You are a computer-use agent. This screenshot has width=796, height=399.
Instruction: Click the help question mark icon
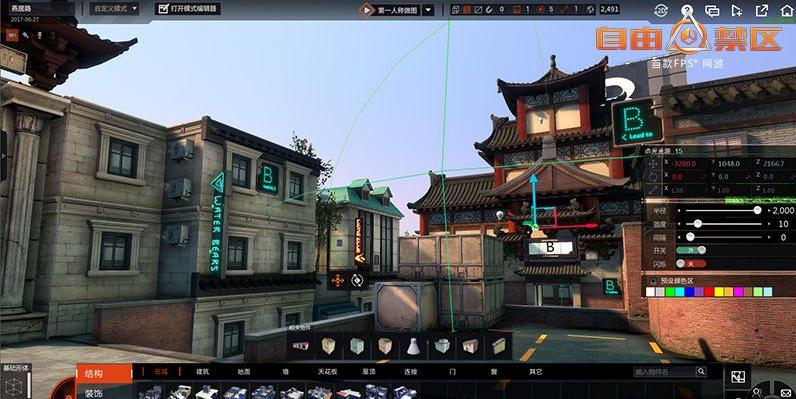coord(686,10)
